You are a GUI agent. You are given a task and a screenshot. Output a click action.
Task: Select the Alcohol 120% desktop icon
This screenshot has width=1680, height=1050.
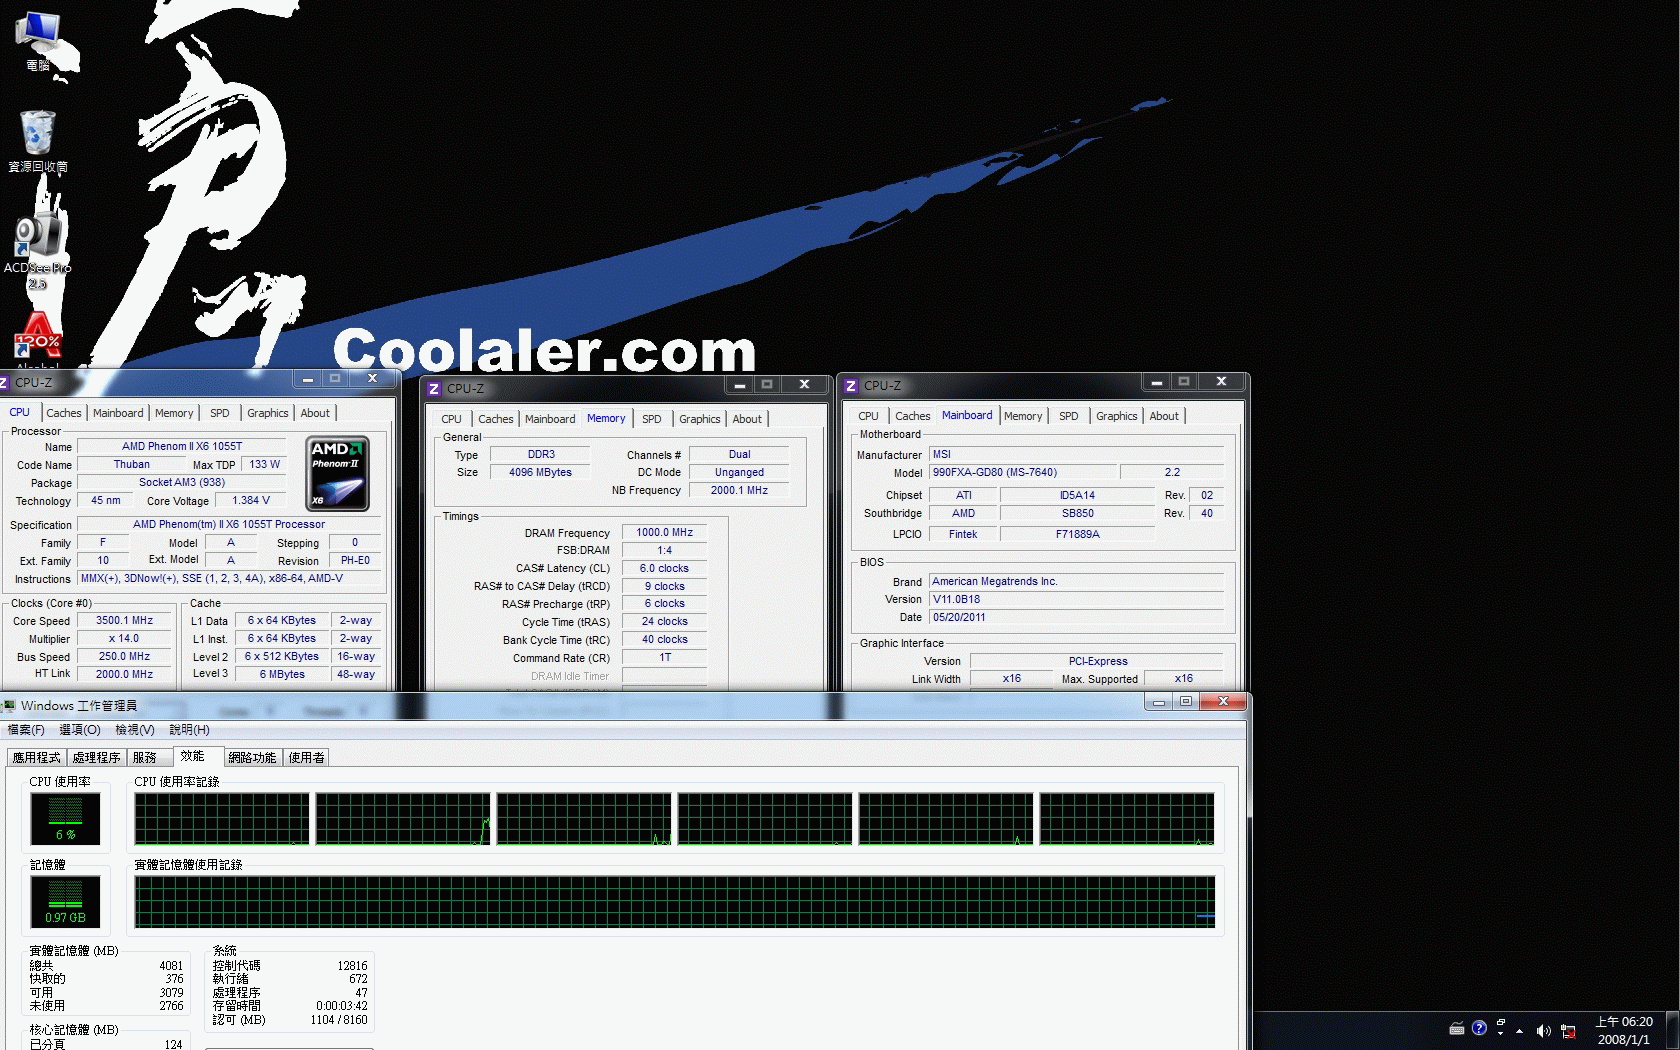38,340
